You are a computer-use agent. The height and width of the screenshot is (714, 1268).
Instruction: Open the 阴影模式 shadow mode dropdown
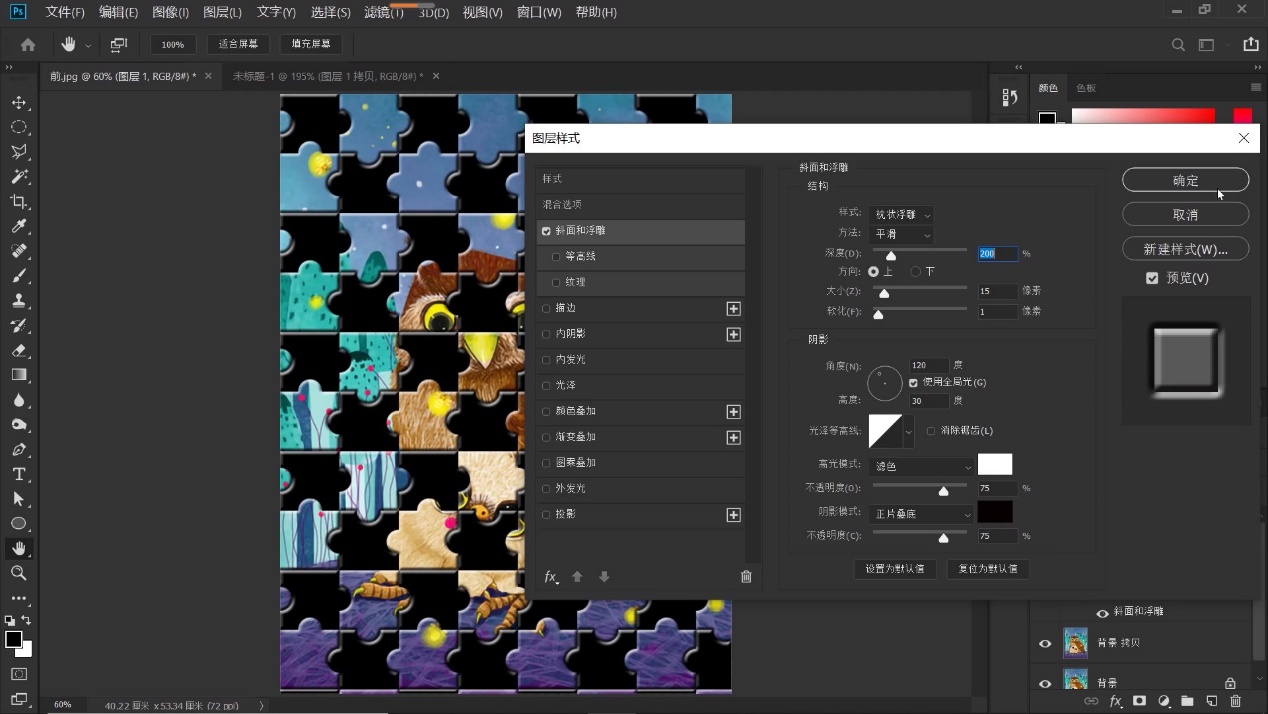[921, 514]
